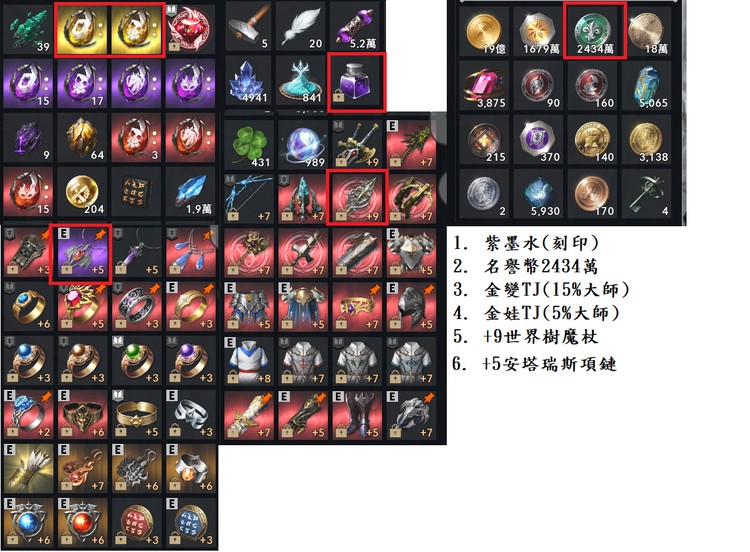Click the gold coin showing 19億
The width and height of the screenshot is (750, 552).
coord(485,31)
